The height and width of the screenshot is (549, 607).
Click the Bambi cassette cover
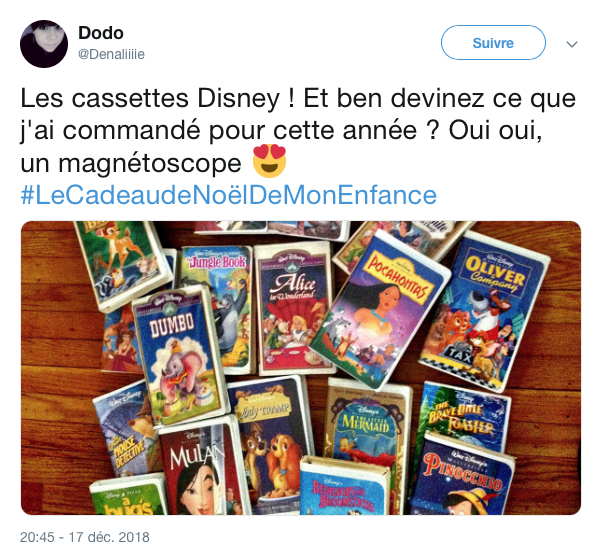123,264
